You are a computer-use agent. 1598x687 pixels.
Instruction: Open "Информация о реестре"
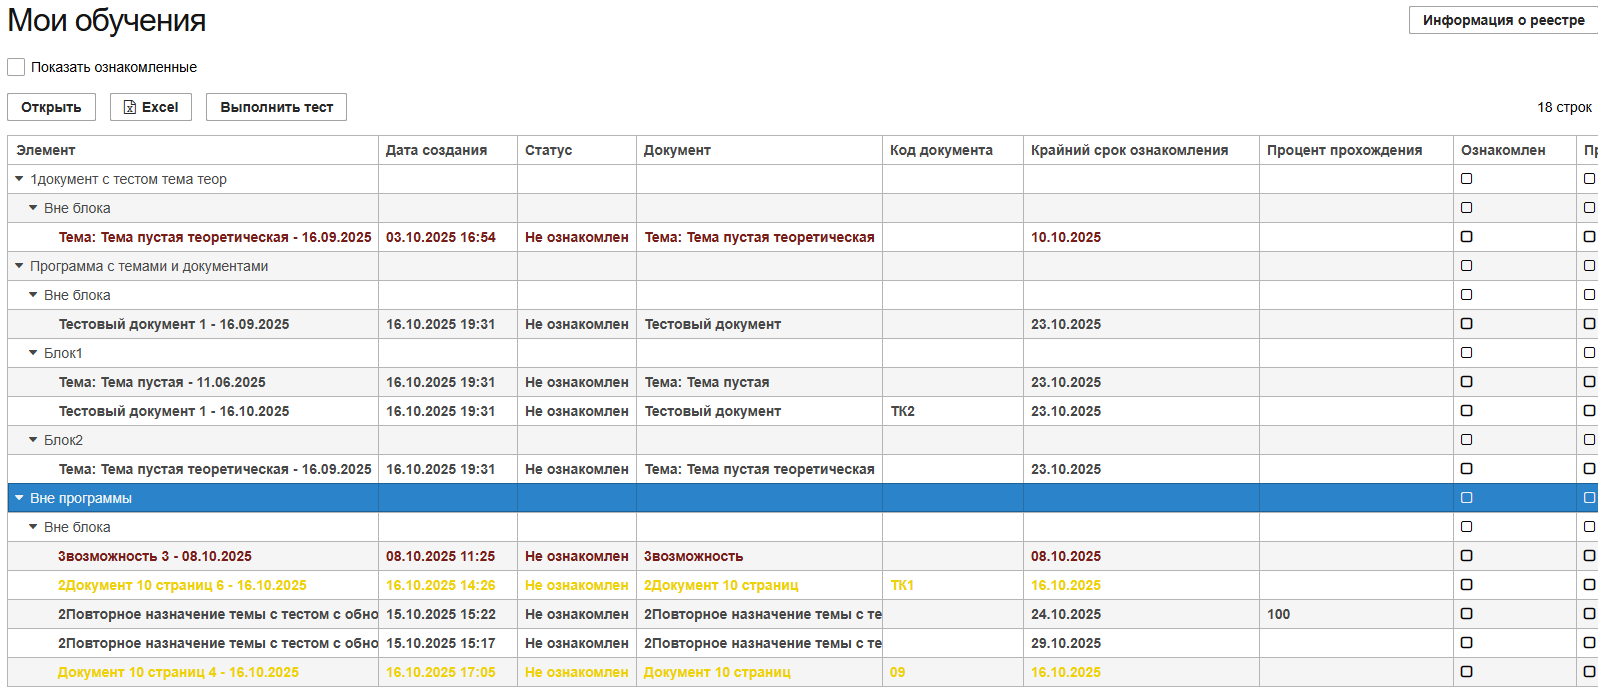(x=1503, y=20)
